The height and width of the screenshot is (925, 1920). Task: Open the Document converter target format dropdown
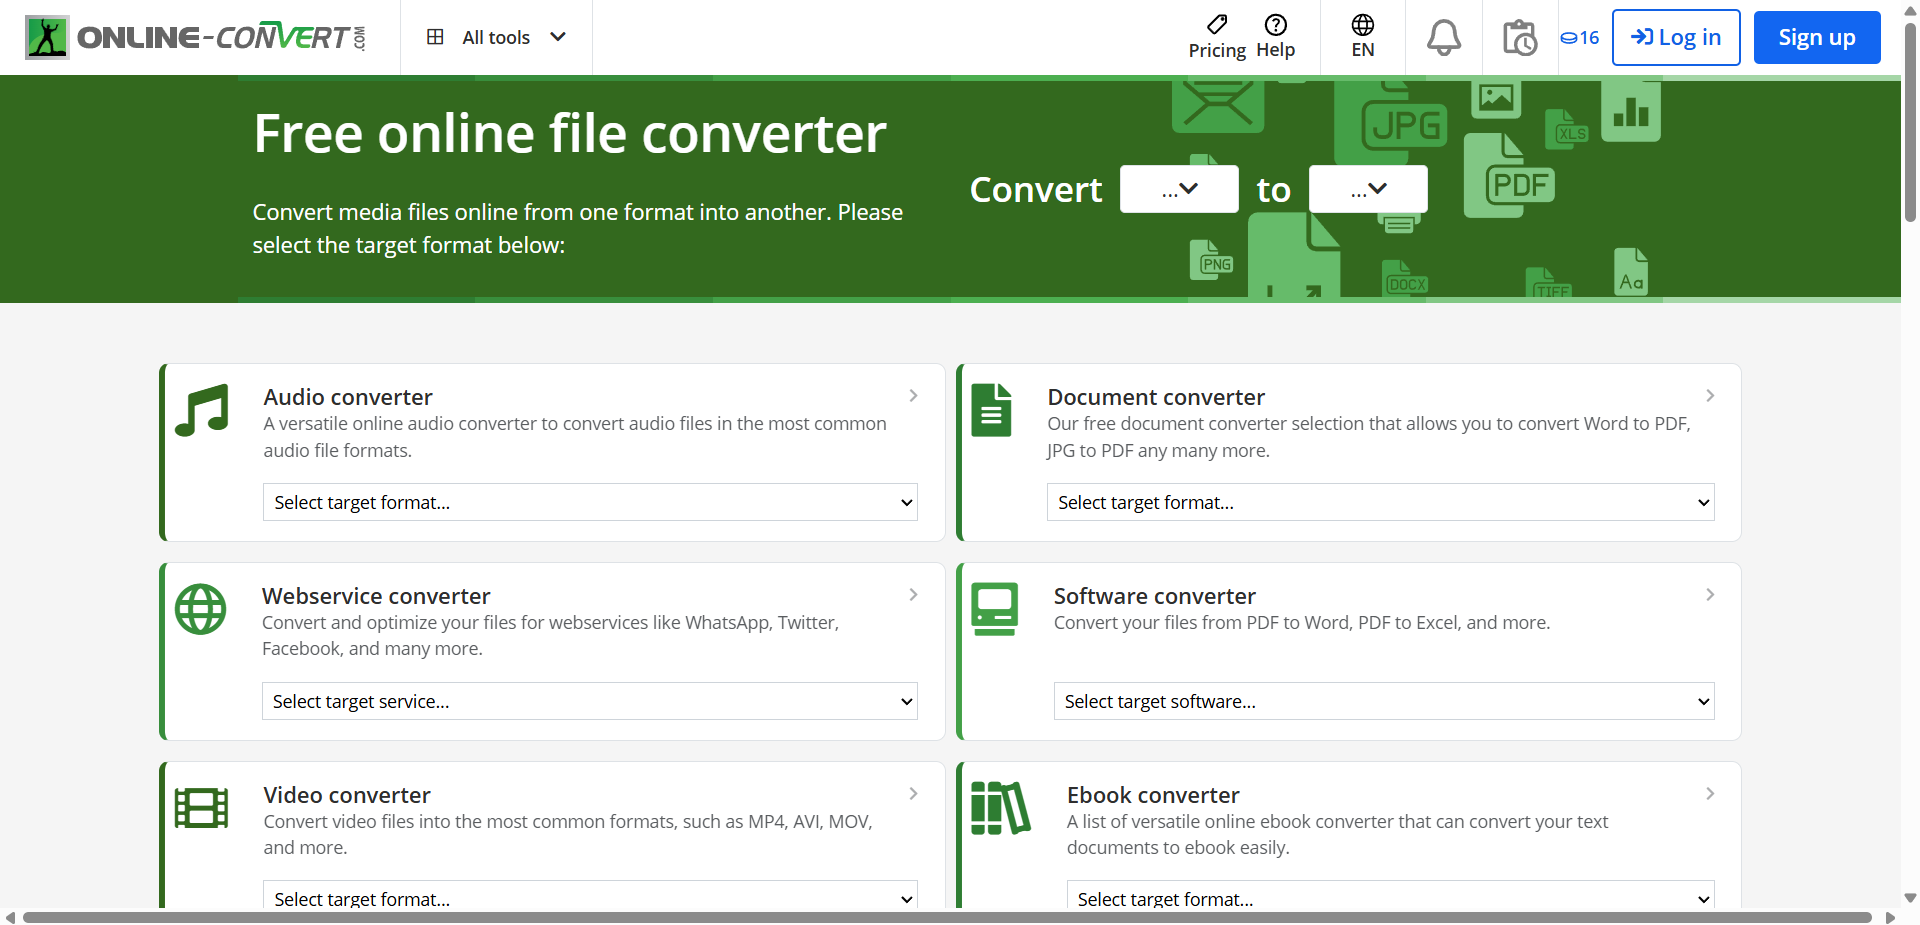tap(1380, 502)
